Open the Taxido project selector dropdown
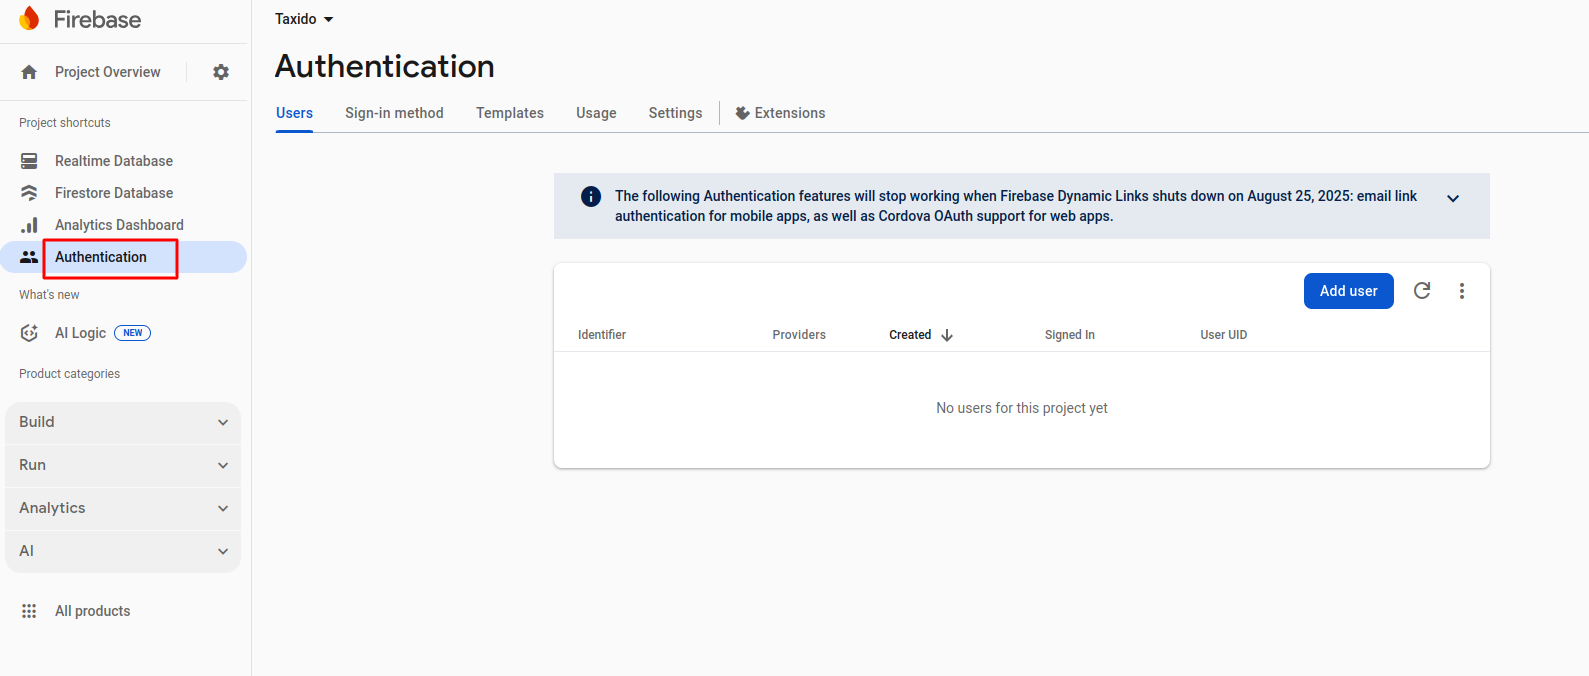 coord(304,19)
